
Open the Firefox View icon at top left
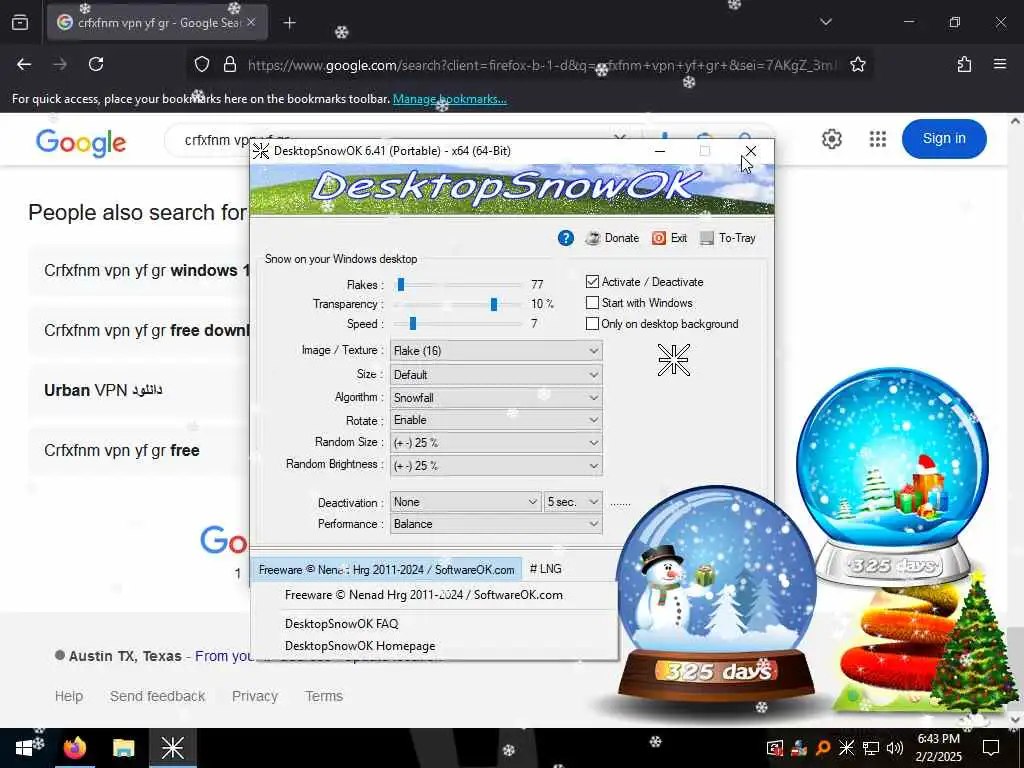[20, 23]
